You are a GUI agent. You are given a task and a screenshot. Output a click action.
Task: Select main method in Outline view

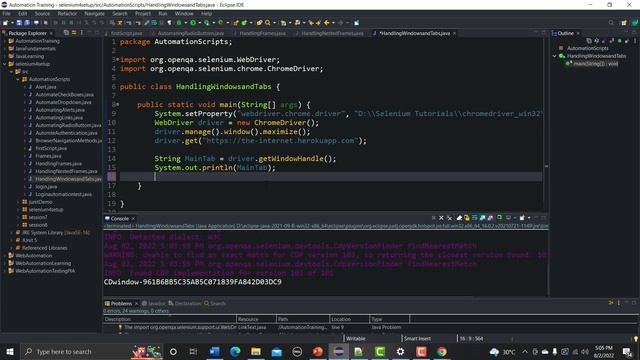coord(595,64)
